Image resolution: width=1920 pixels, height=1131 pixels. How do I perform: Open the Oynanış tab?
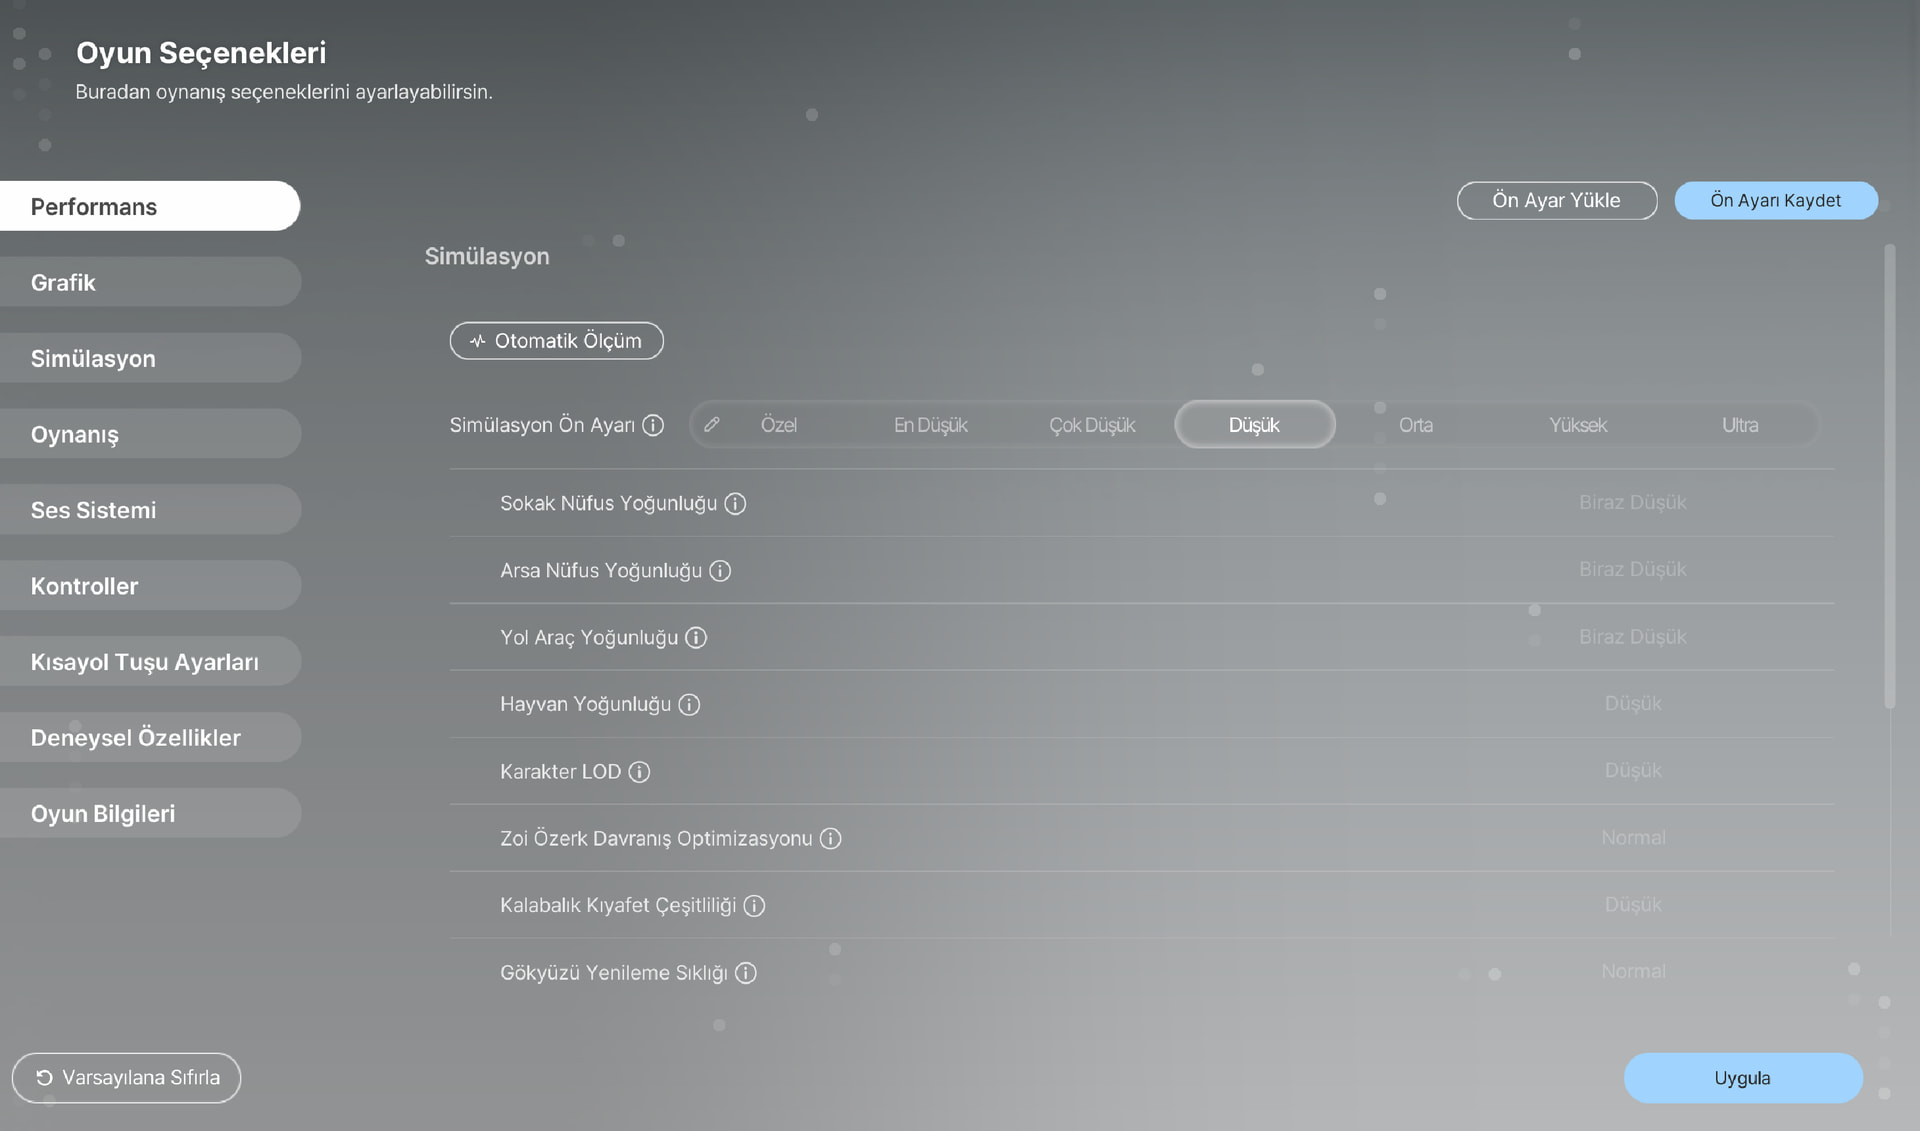click(150, 434)
